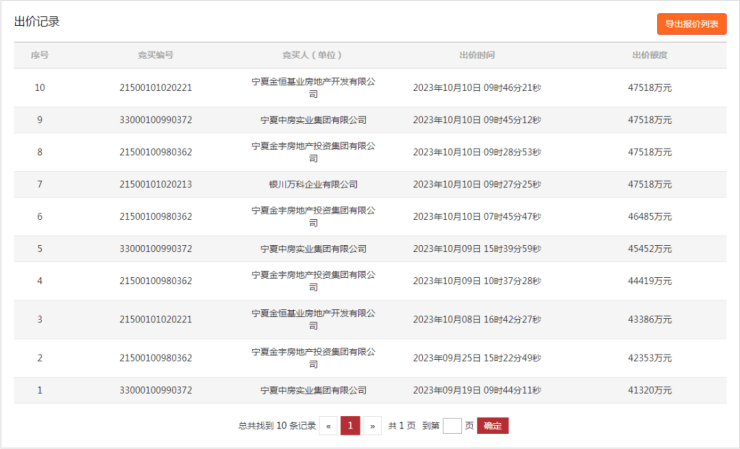
Task: Click the 出价时间 column header
Action: pos(477,55)
